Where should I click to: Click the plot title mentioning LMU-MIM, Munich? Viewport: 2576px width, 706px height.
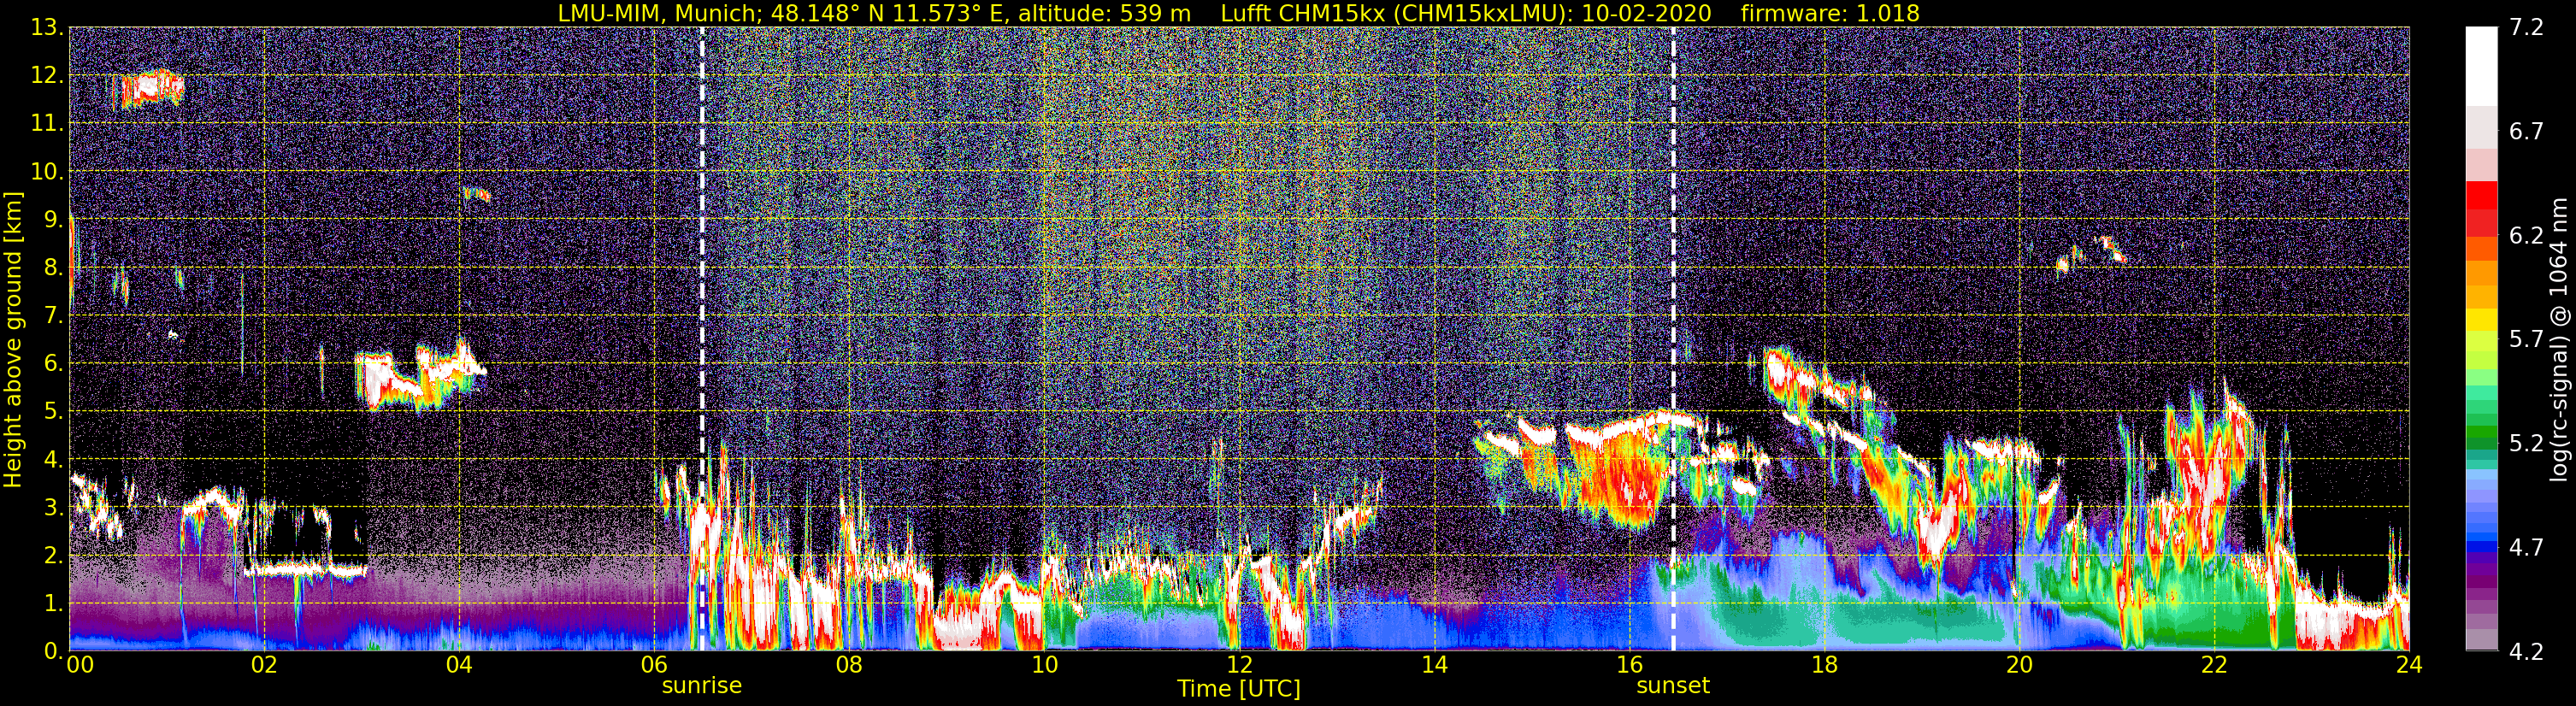pos(1239,13)
